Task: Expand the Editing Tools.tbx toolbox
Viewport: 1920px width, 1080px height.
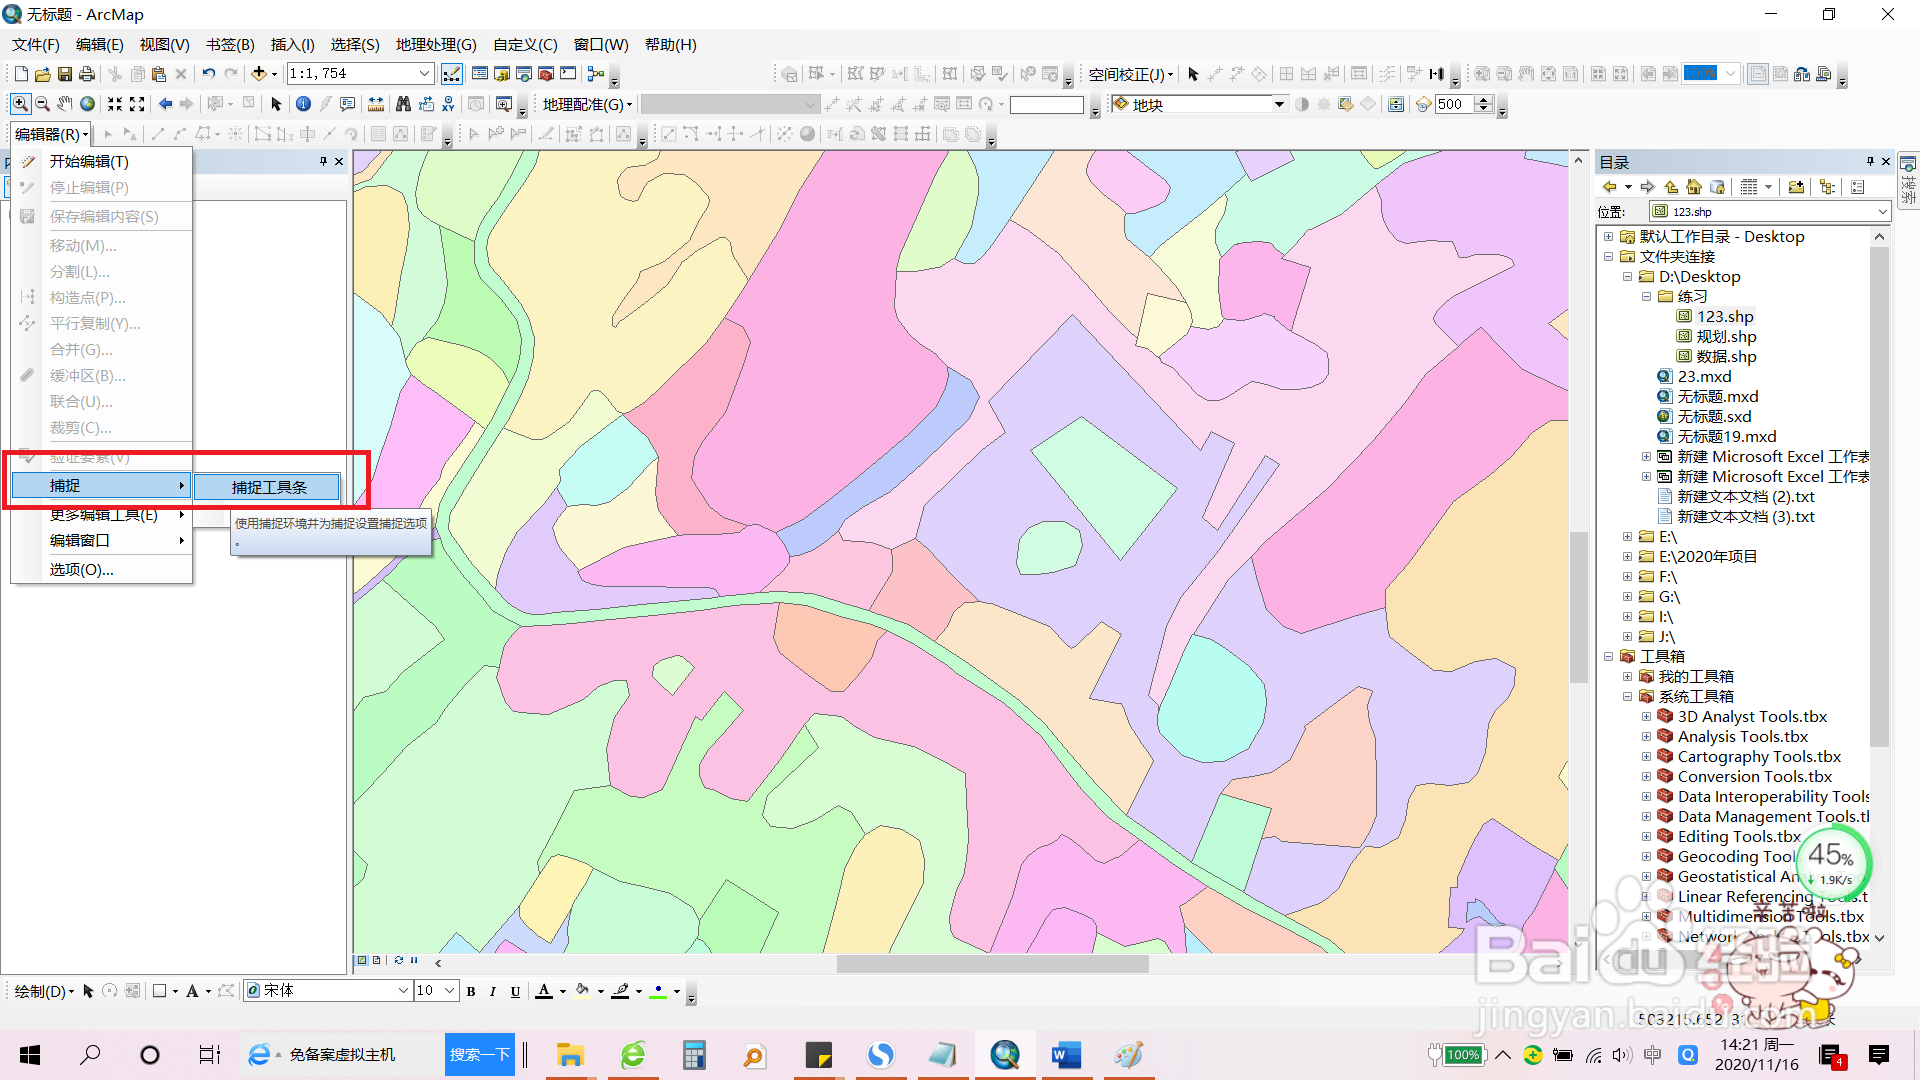Action: 1646,837
